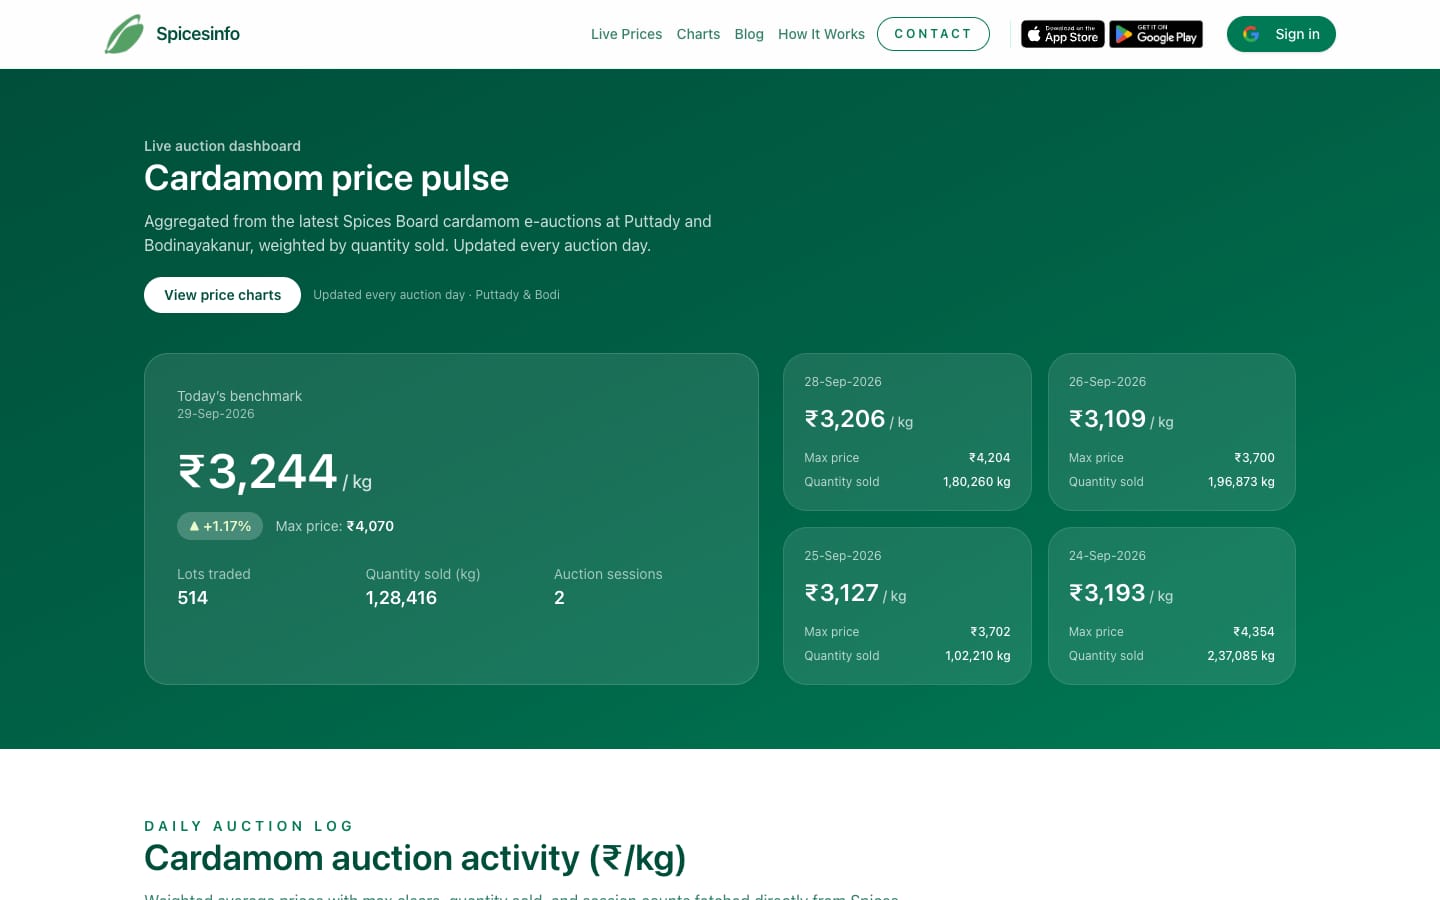Click the ₹3,193 price in 24-Sep card
The width and height of the screenshot is (1440, 900).
click(x=1107, y=593)
